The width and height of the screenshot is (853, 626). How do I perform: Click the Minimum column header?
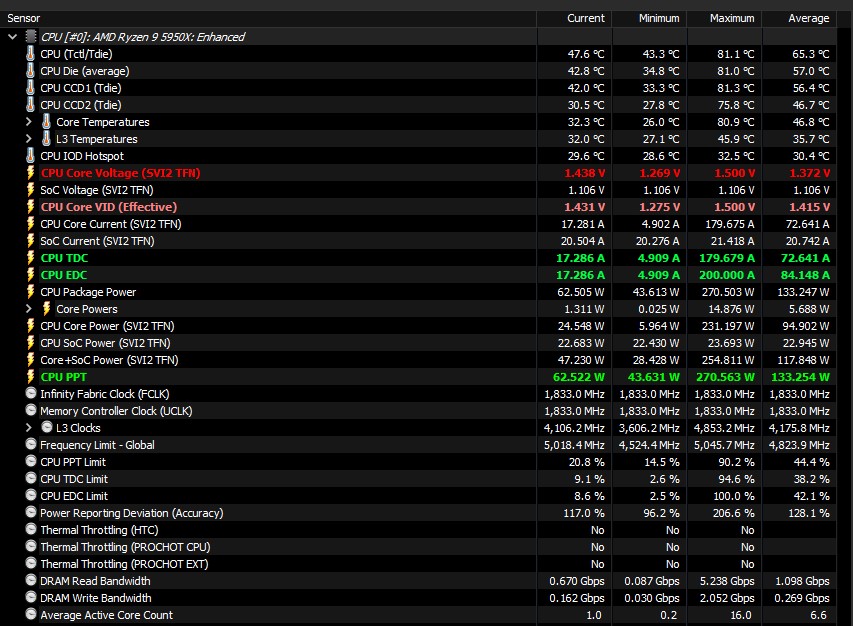650,18
